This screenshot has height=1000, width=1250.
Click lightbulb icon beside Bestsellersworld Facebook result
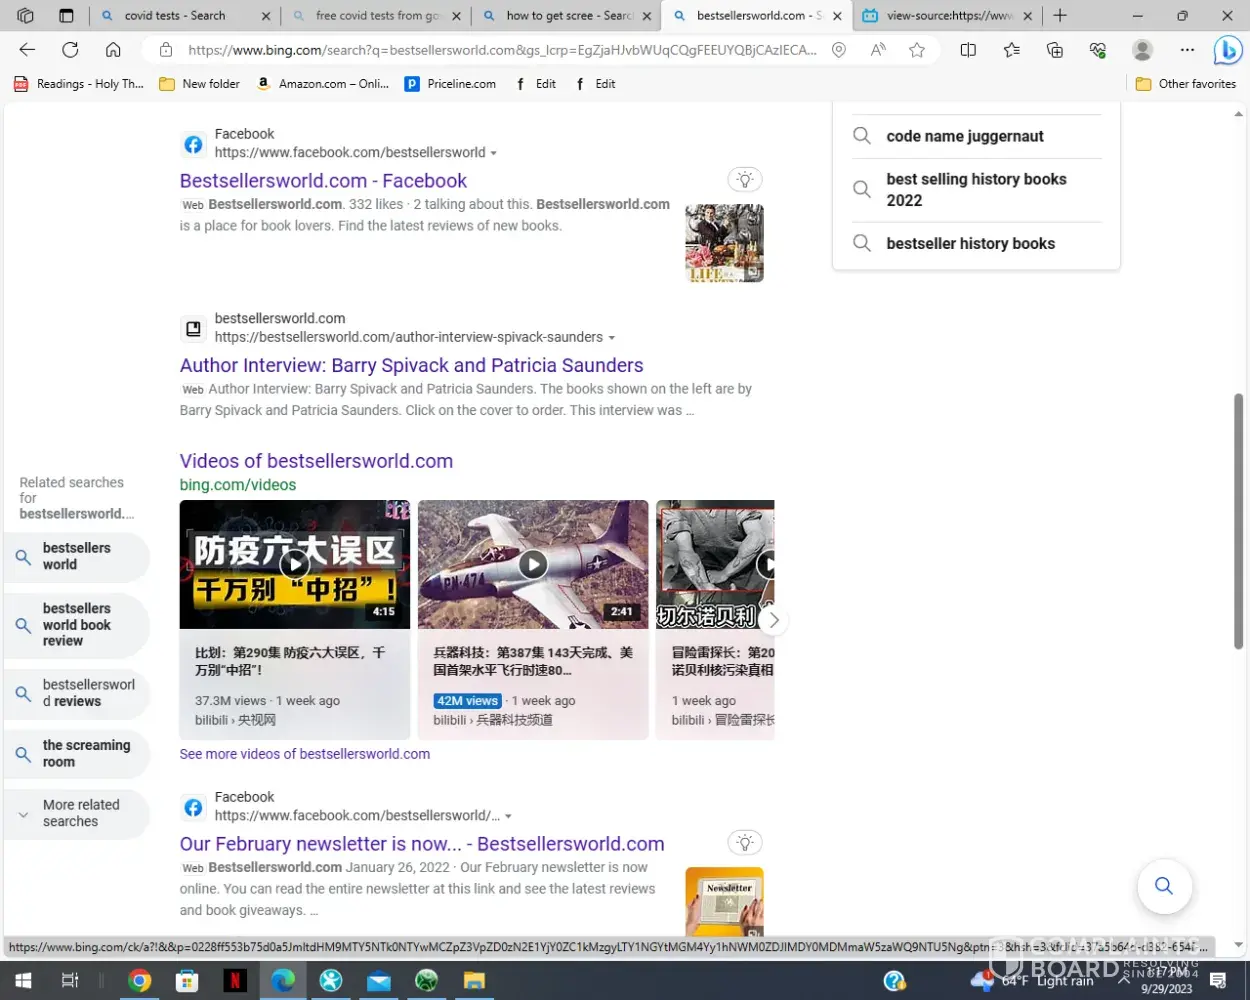point(744,180)
